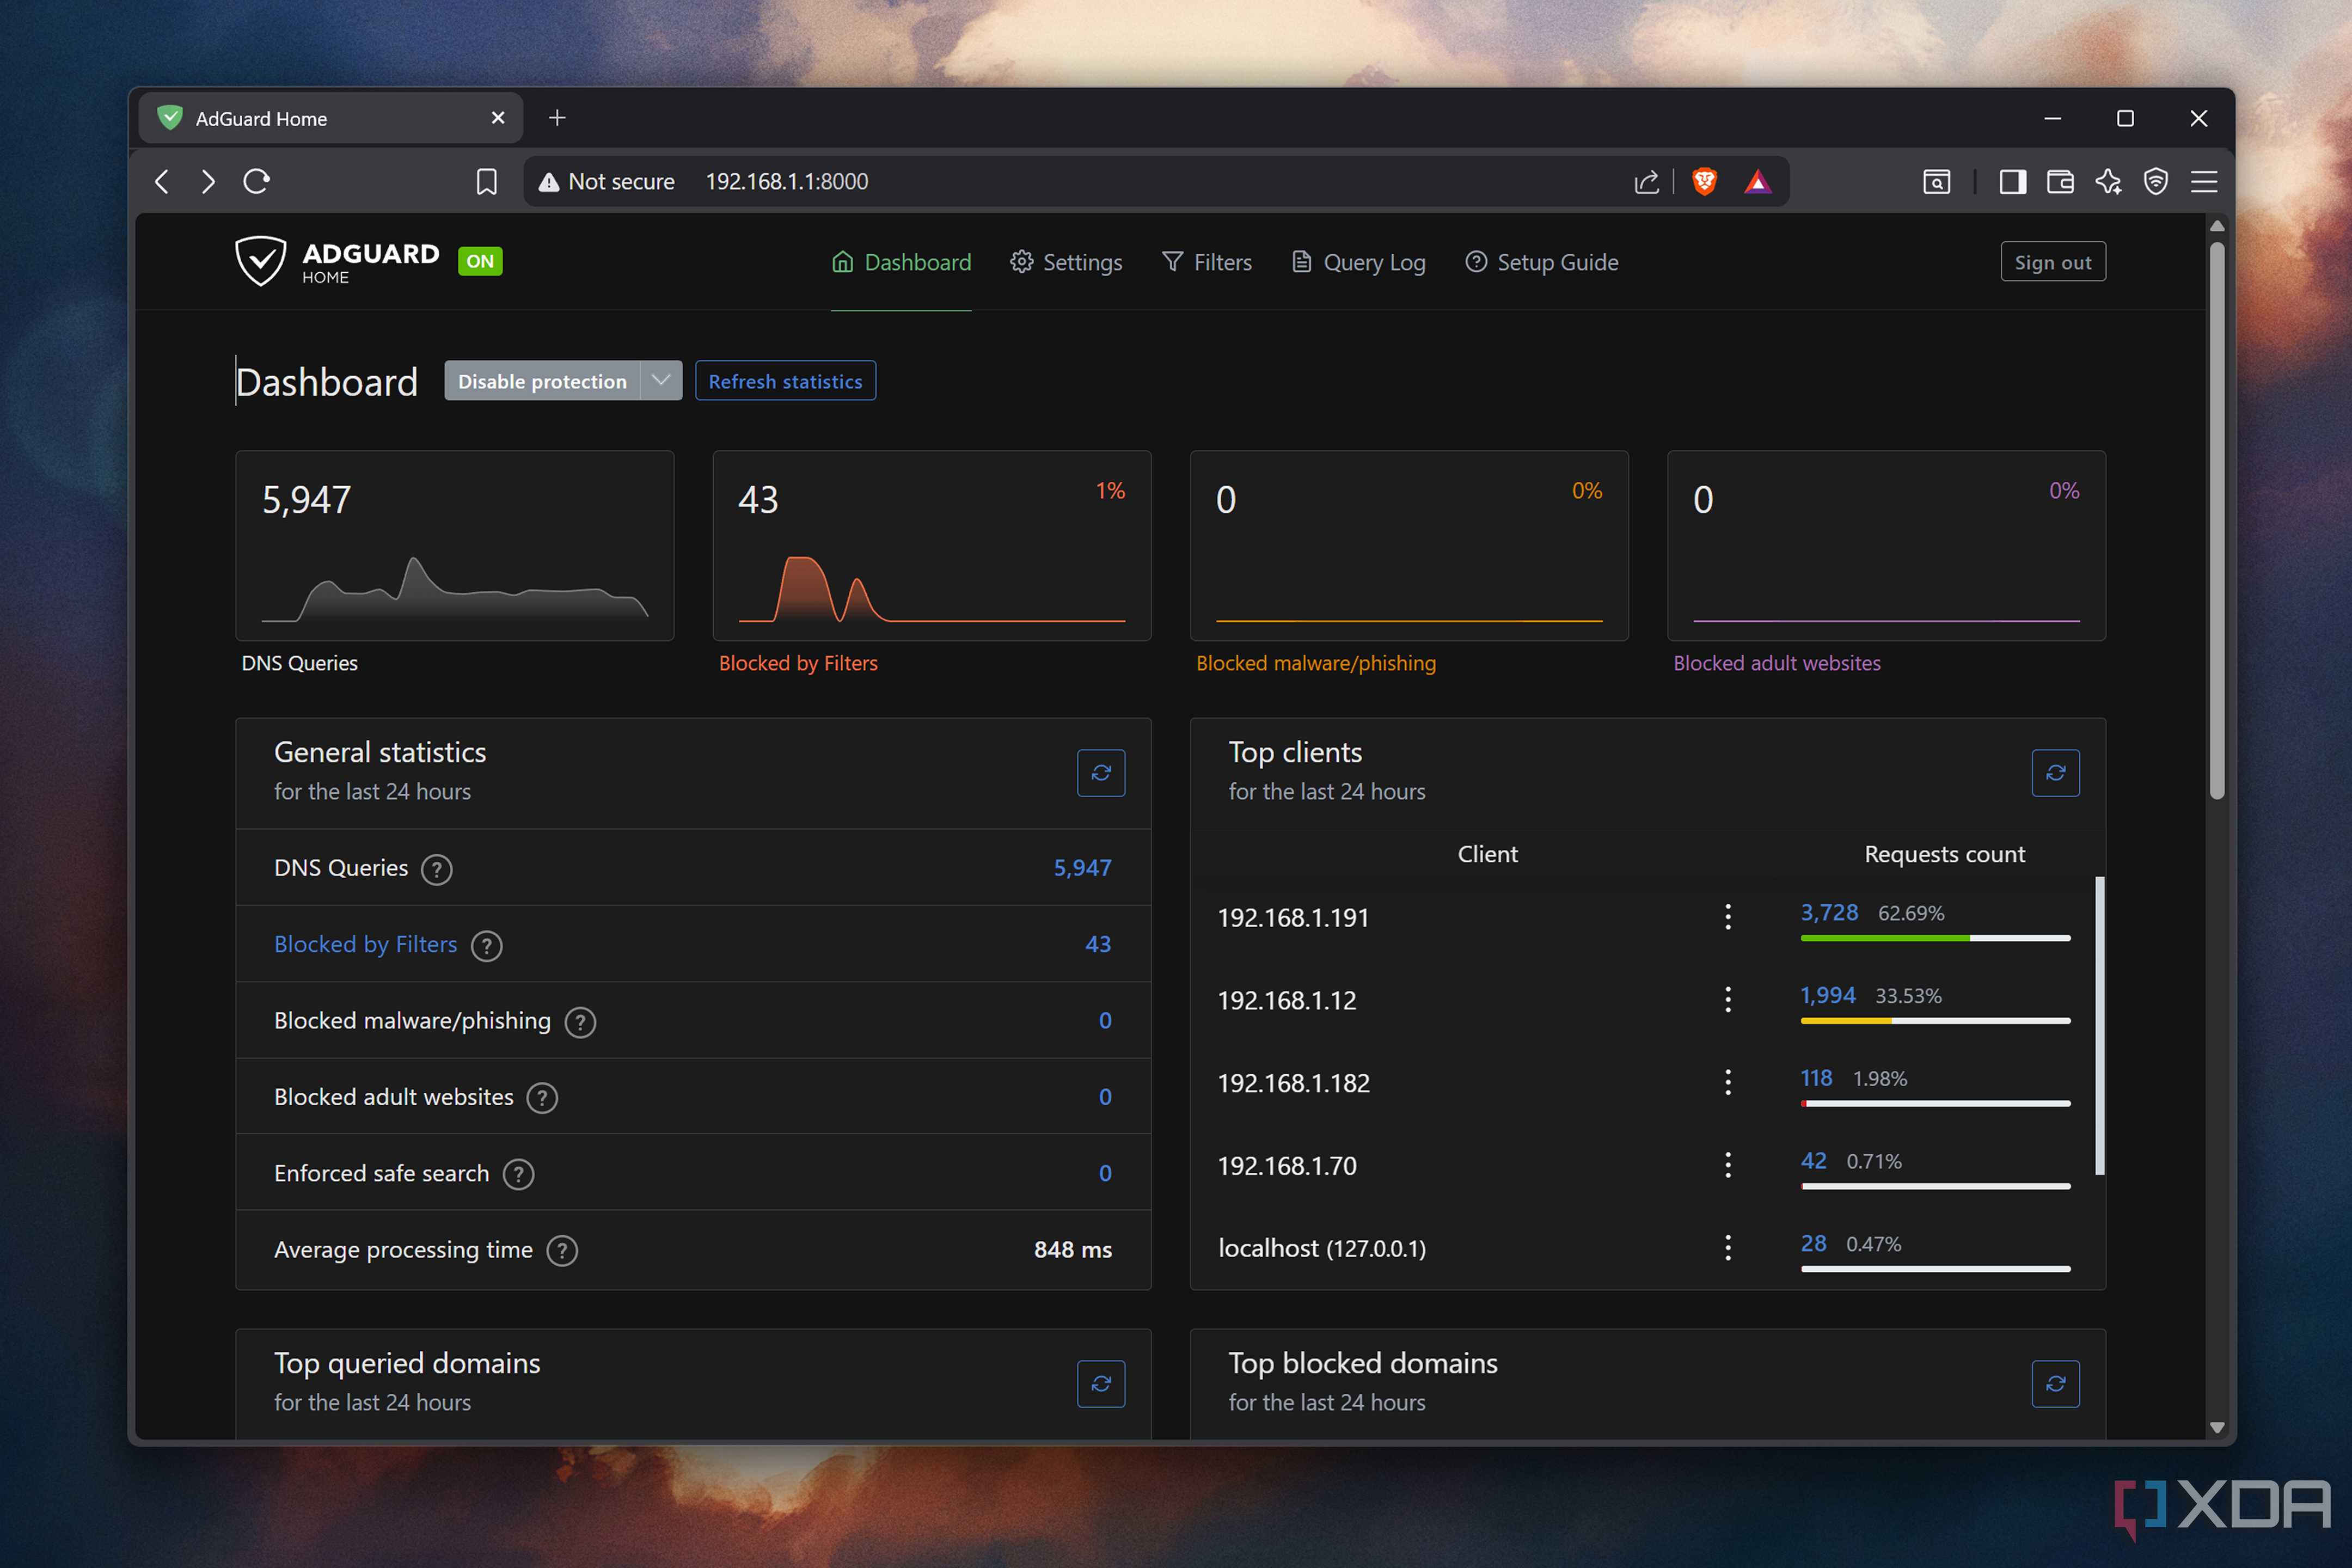Show help for Blocked malware/phishing row
The image size is (2352, 1568).
tap(580, 1022)
